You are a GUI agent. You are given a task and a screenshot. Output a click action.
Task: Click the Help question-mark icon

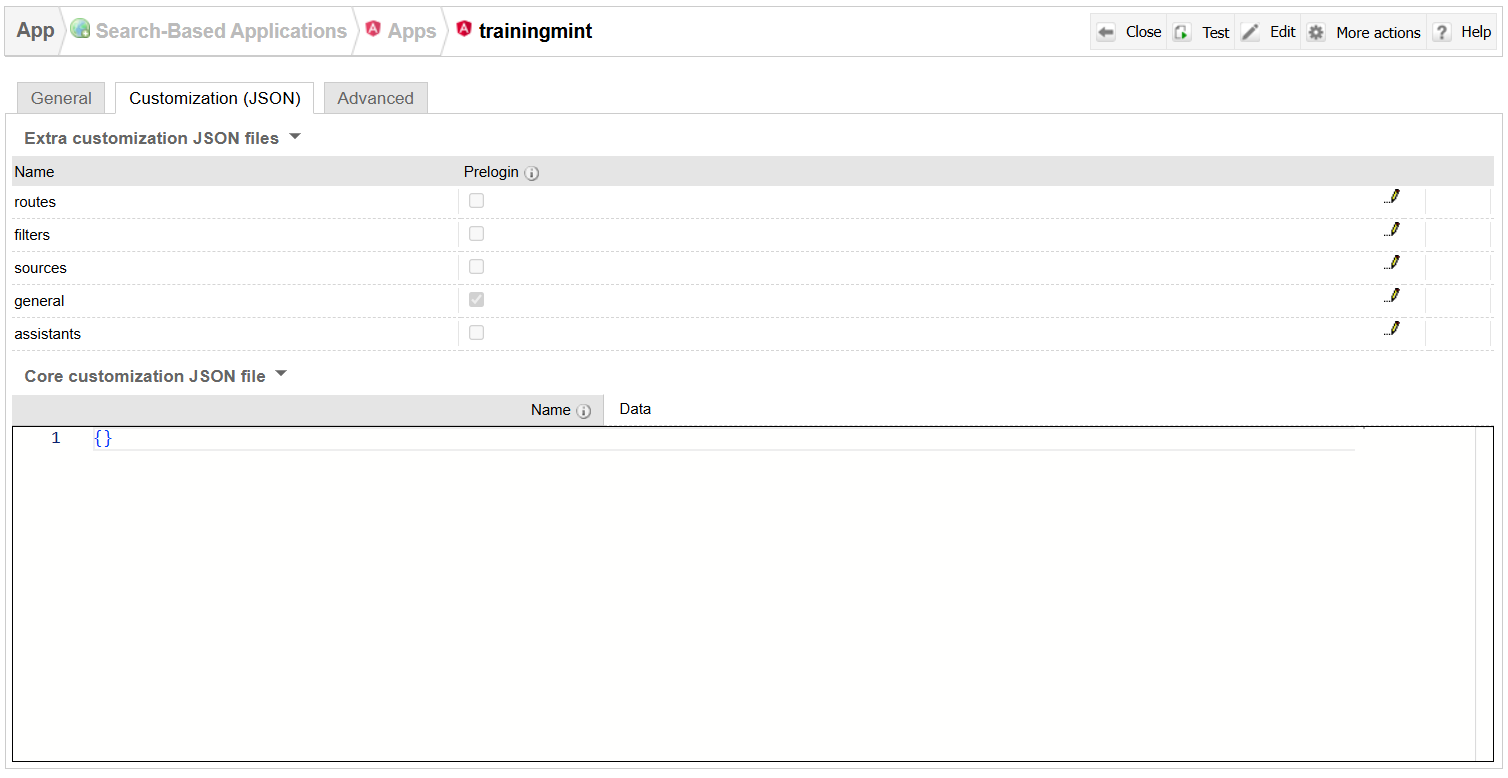pyautogui.click(x=1442, y=32)
